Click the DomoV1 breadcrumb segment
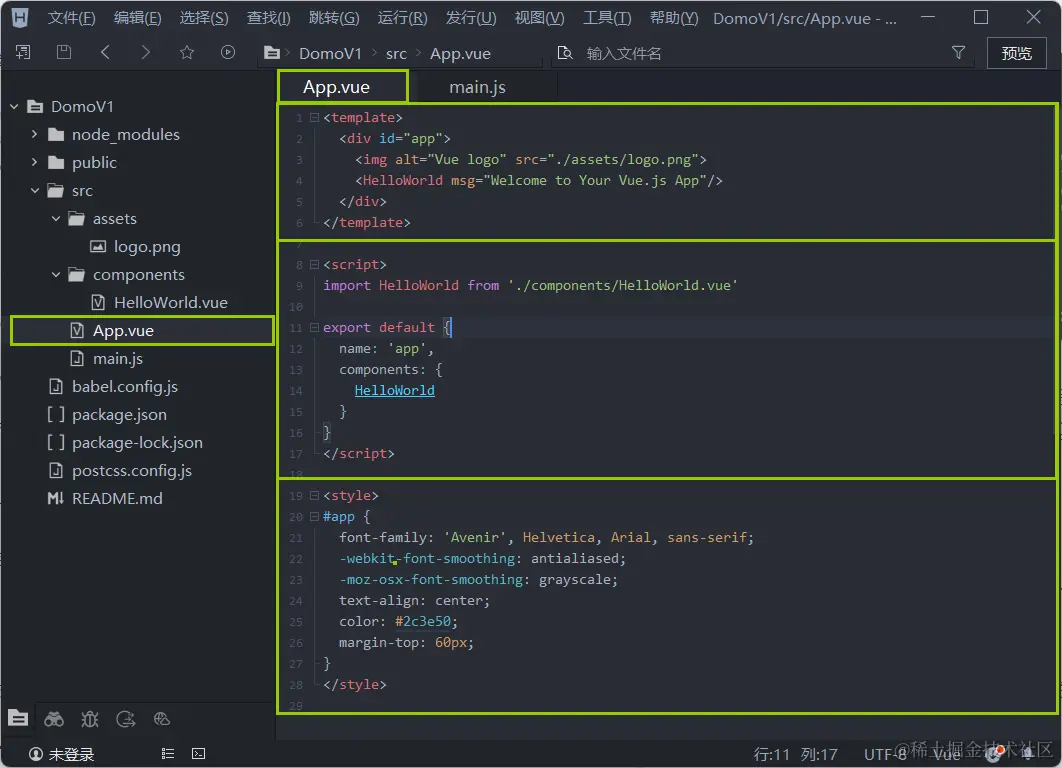The width and height of the screenshot is (1062, 768). coord(331,54)
